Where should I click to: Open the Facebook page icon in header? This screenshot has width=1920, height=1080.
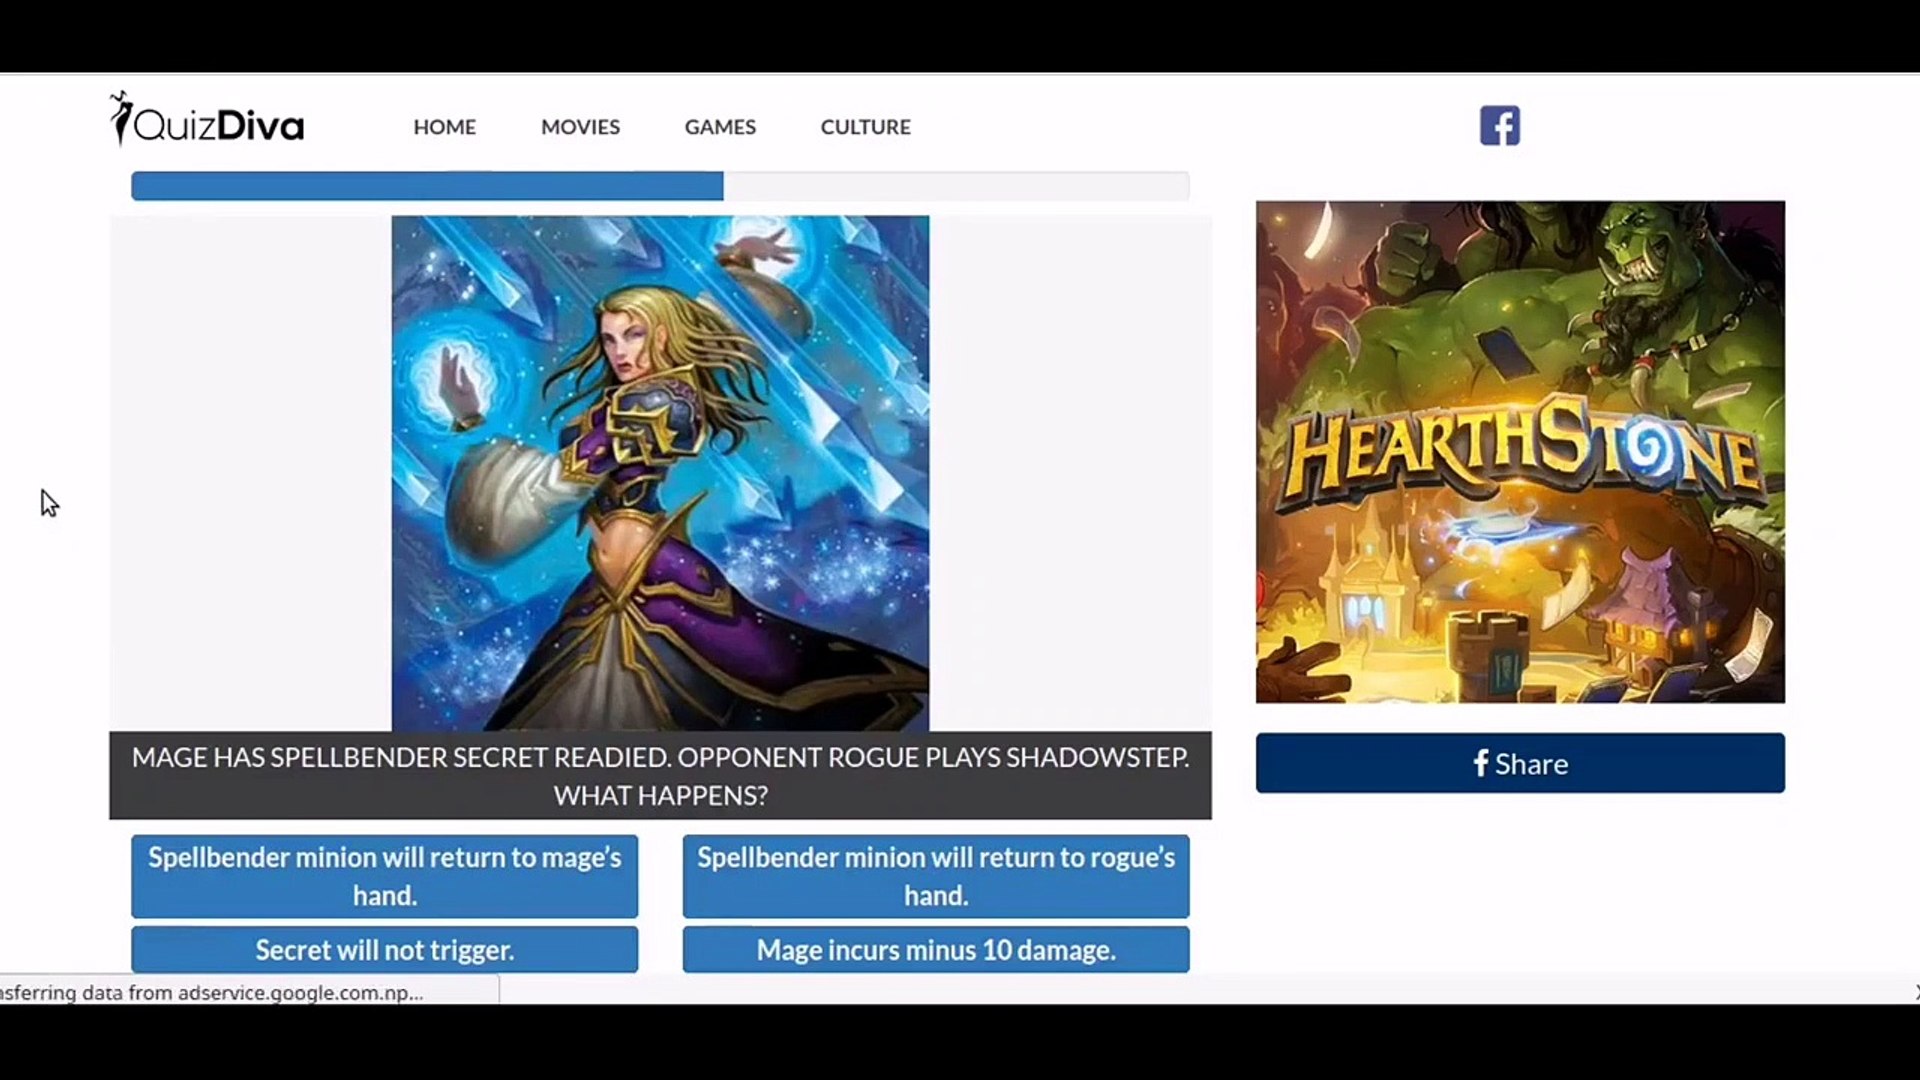(1499, 126)
